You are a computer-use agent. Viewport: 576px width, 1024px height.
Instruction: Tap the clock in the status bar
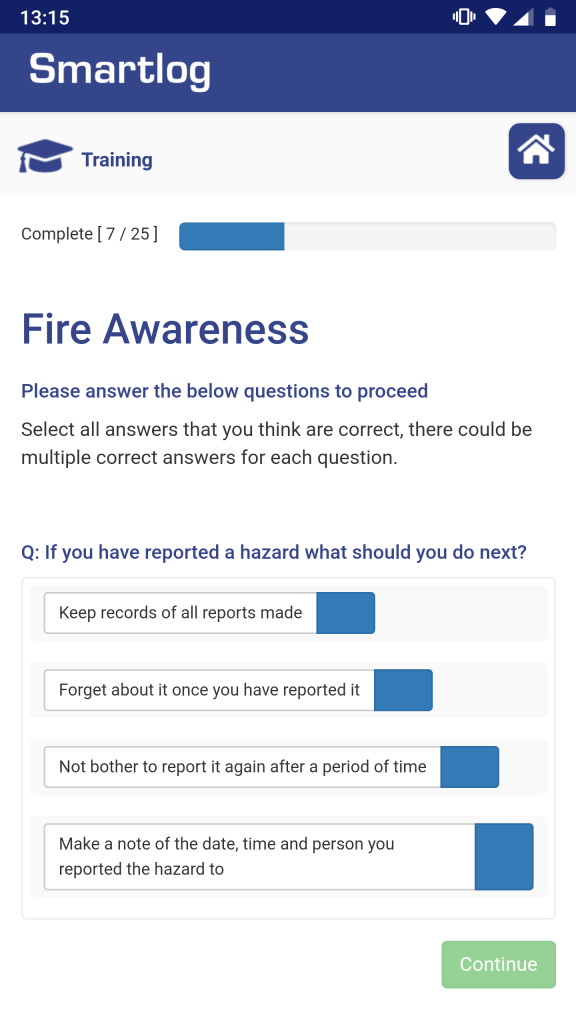44,16
